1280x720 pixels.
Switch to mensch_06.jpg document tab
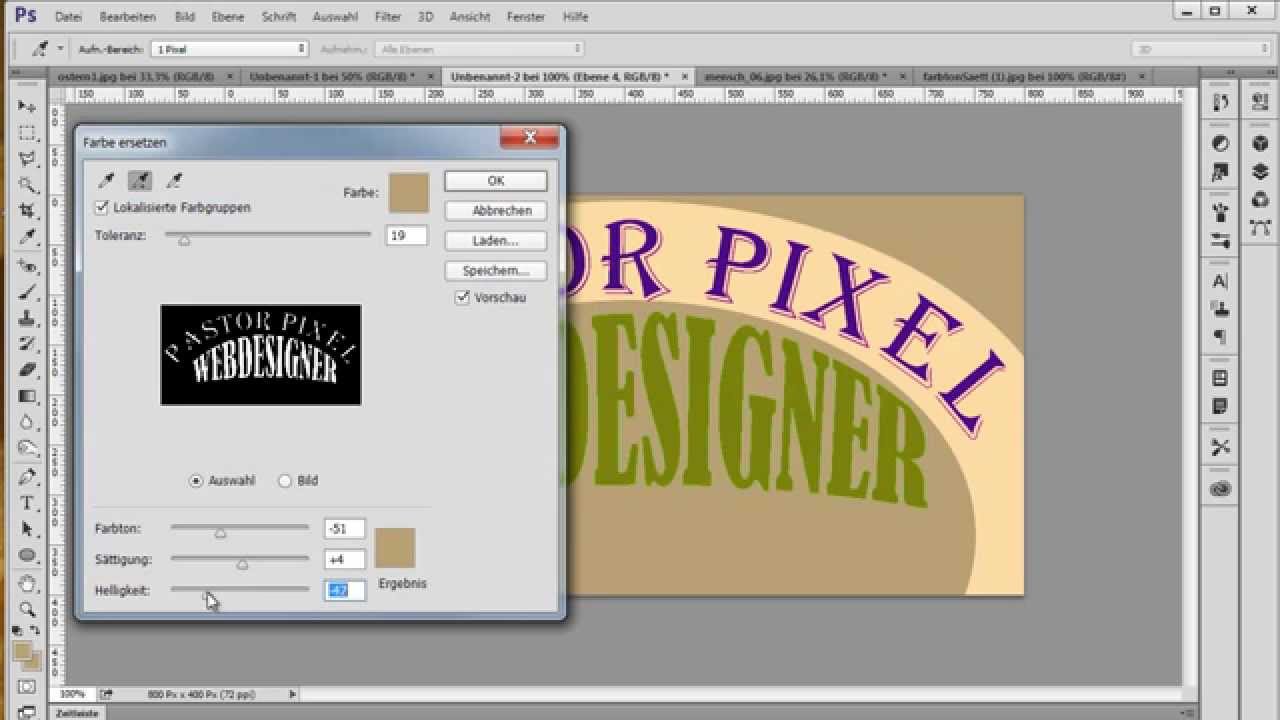pos(796,76)
